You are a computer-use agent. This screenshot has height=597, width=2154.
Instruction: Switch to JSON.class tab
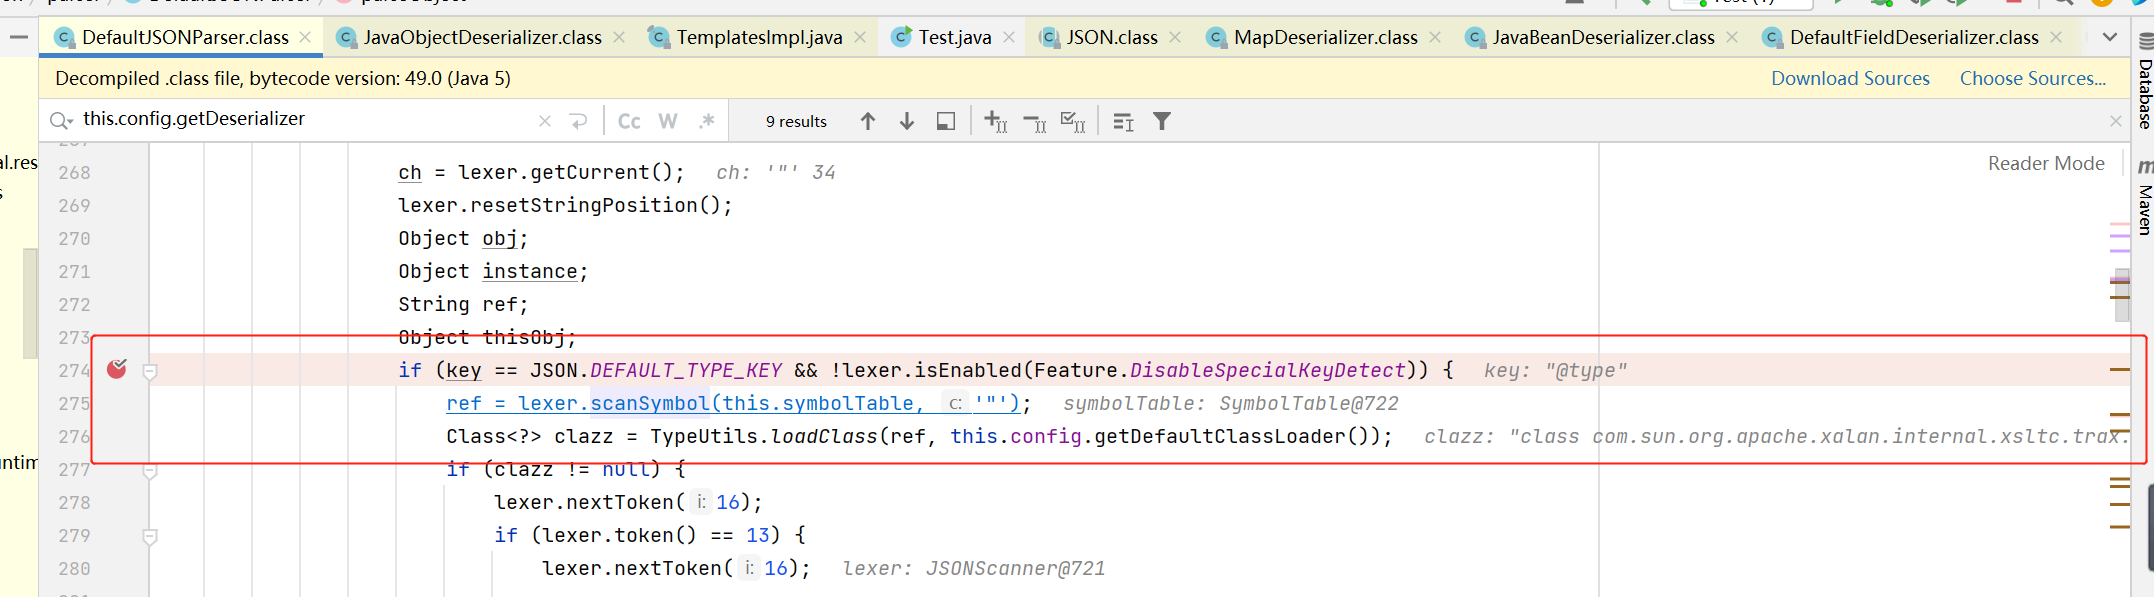click(x=1111, y=37)
